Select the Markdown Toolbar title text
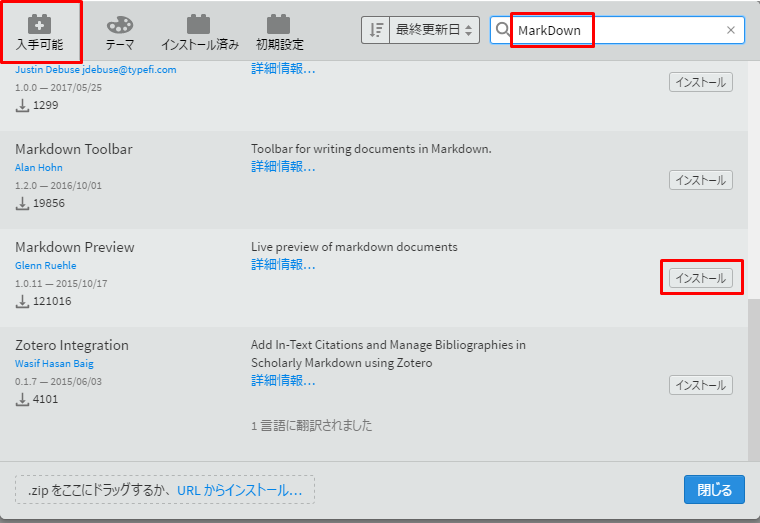Image resolution: width=760 pixels, height=523 pixels. pyautogui.click(x=74, y=149)
